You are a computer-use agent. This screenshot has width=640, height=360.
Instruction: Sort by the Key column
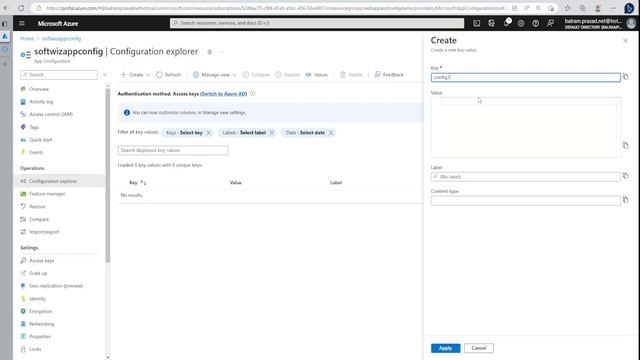[x=138, y=182]
